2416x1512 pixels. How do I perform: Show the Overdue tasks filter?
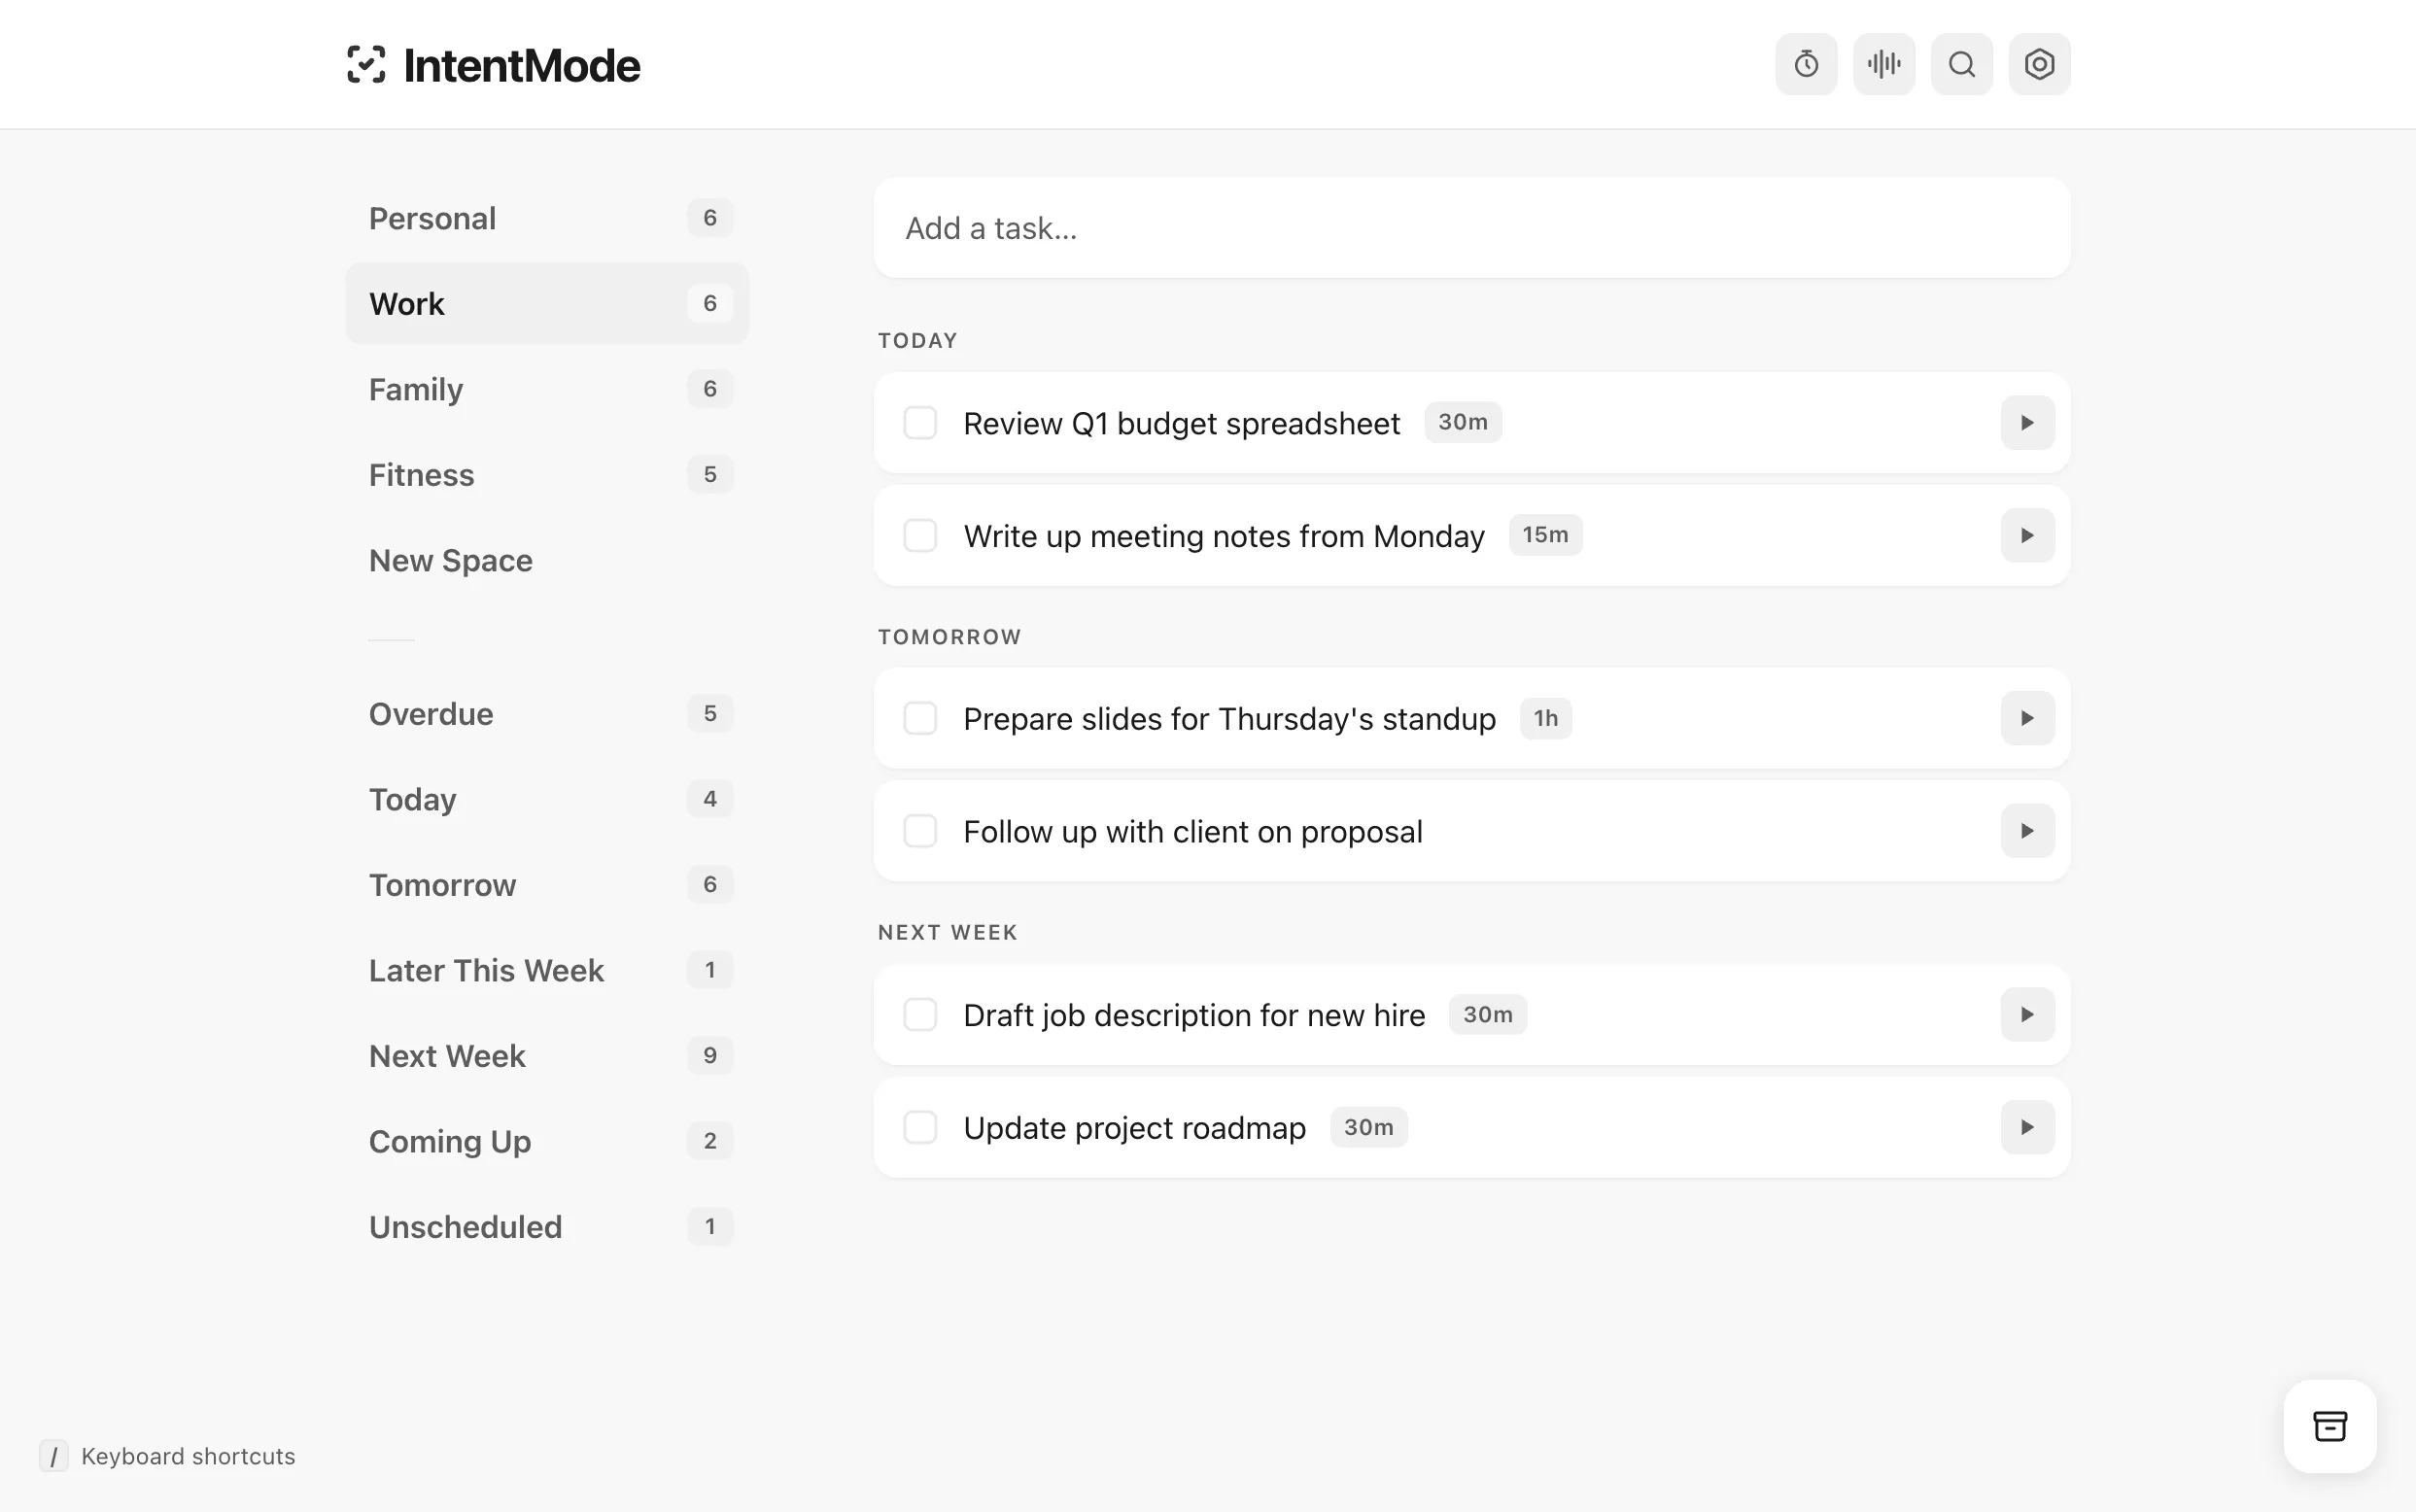point(431,714)
